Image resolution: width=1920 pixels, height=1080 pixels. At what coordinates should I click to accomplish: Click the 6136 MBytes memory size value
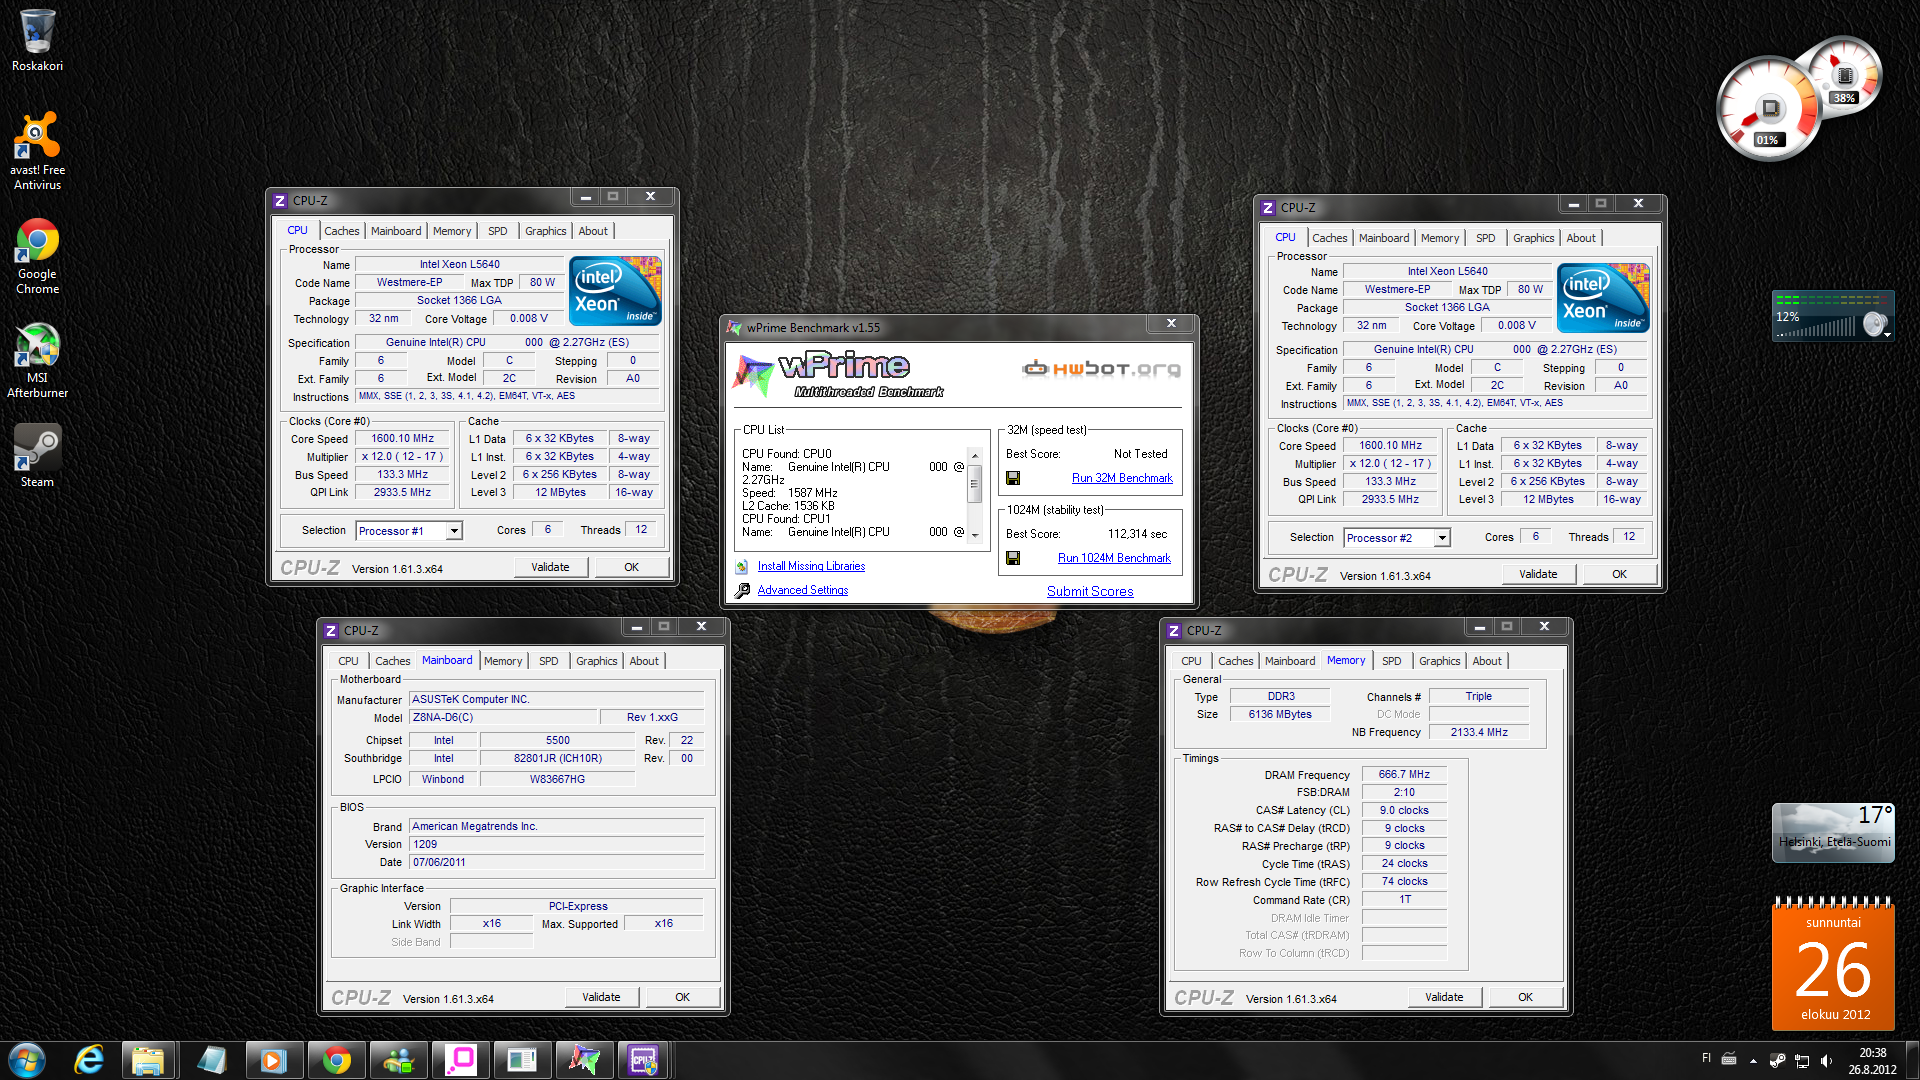(1280, 714)
